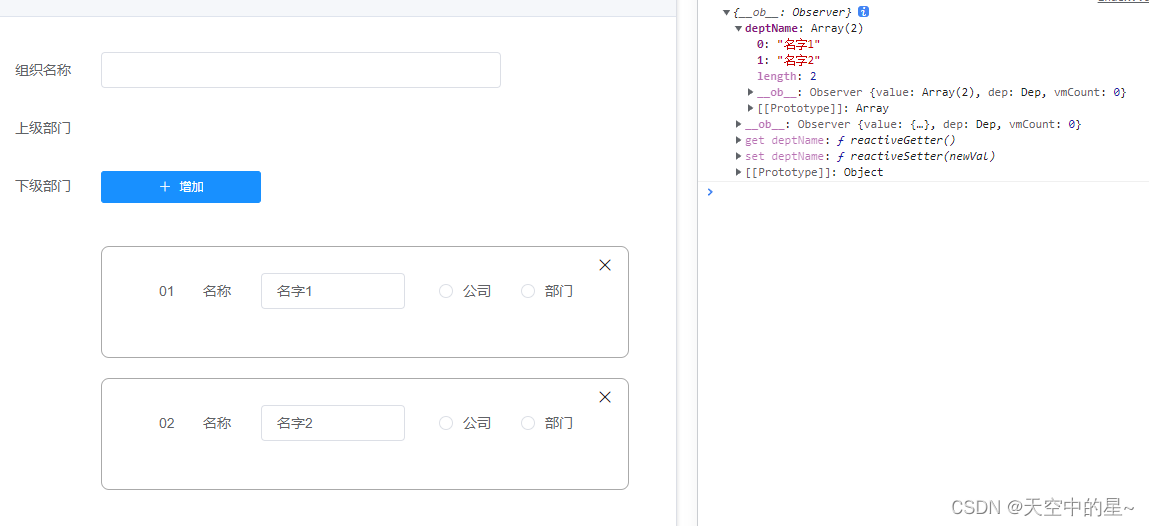Focus the 组织名称 input field
Screen dimensions: 1149x526
coord(300,70)
